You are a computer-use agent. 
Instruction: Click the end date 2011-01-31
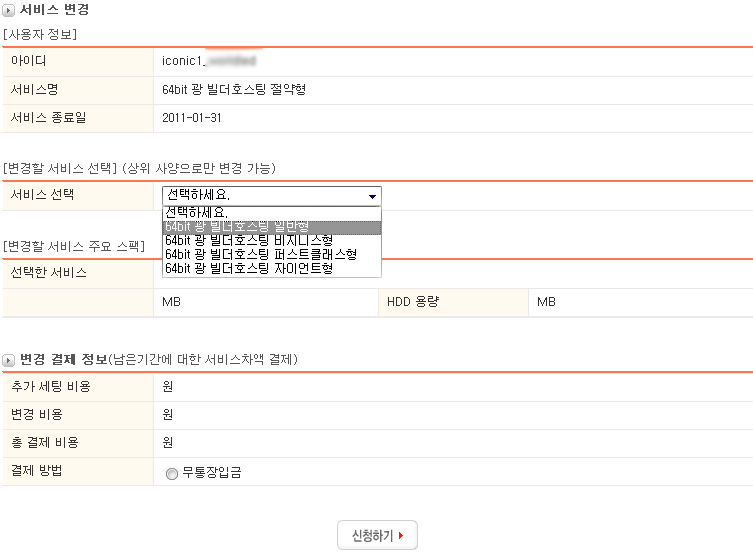[192, 118]
